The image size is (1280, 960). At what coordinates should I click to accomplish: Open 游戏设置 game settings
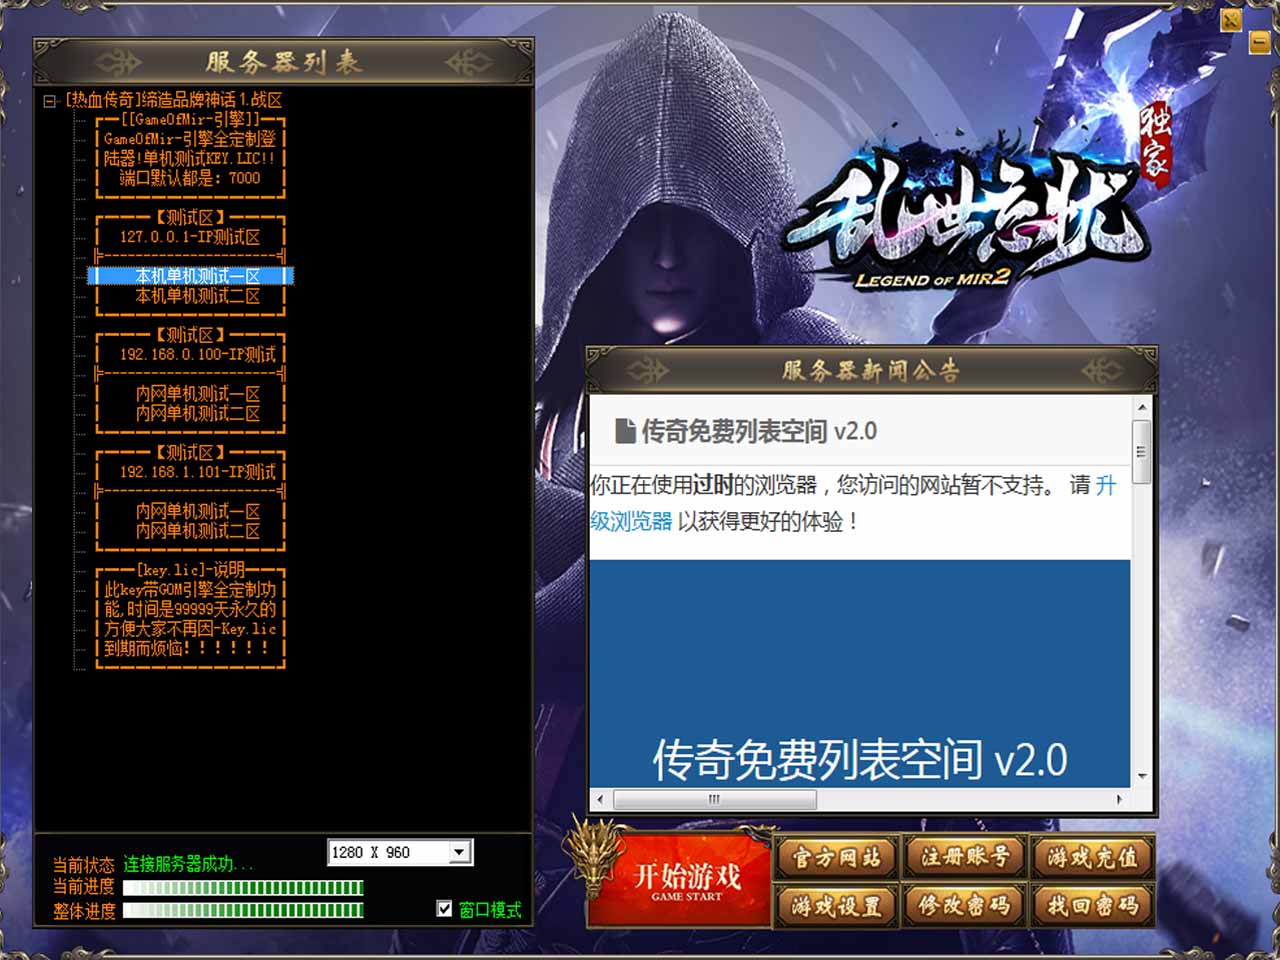(837, 906)
